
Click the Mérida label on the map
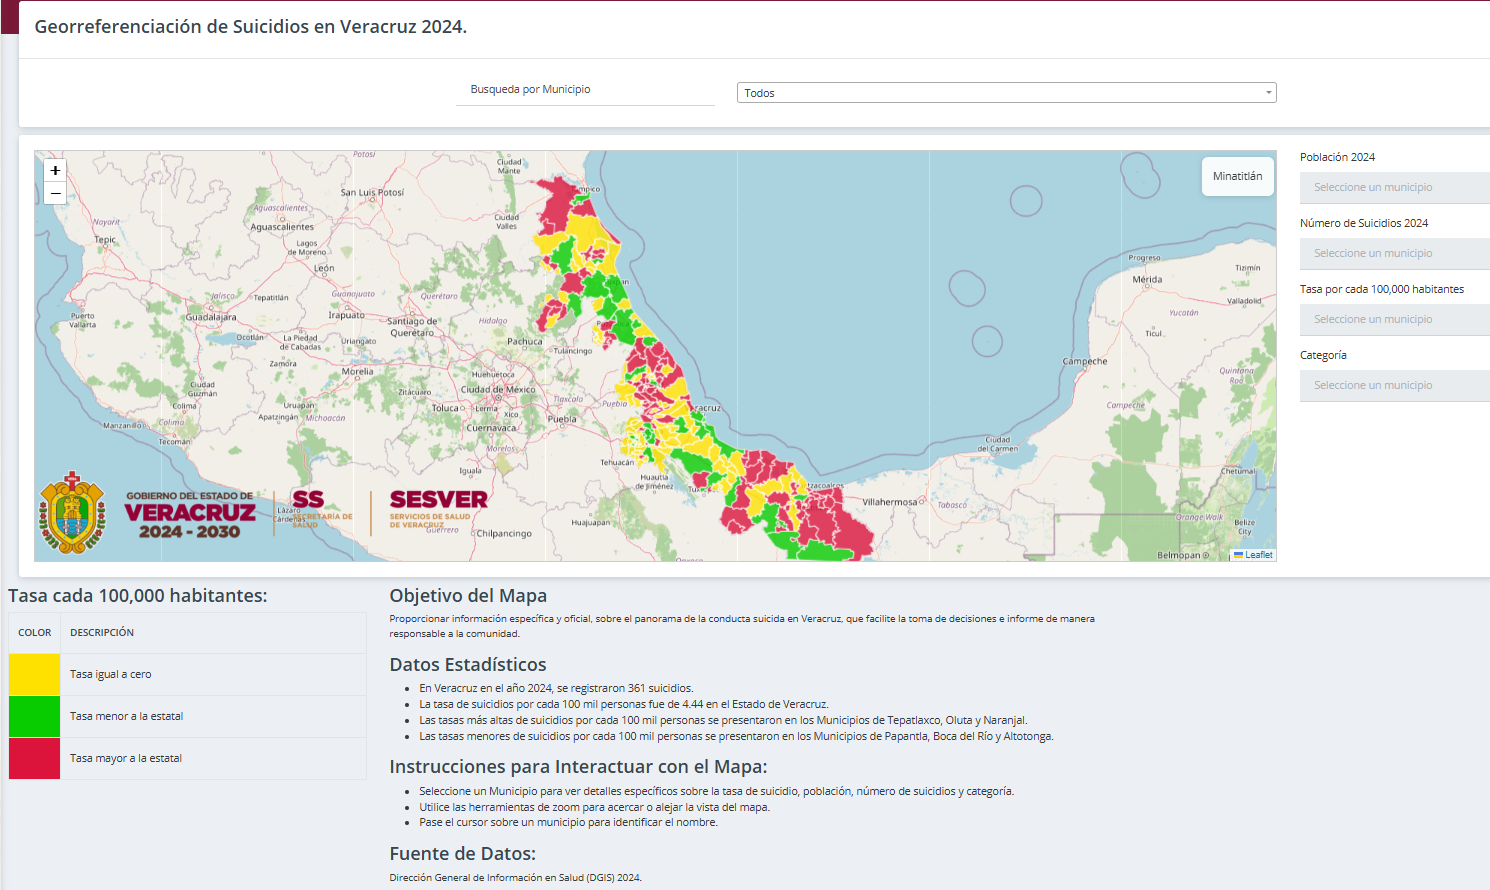(1147, 280)
